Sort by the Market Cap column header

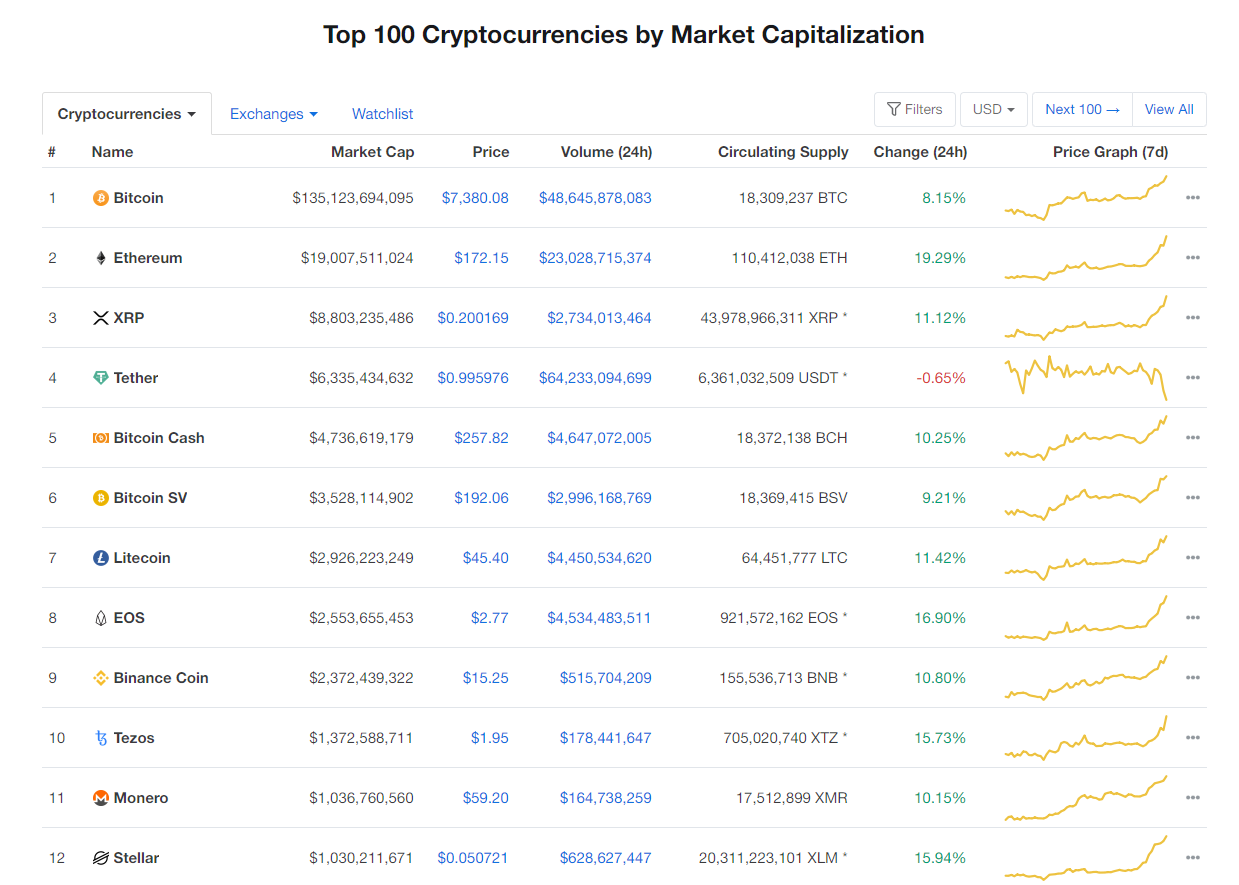coord(372,152)
